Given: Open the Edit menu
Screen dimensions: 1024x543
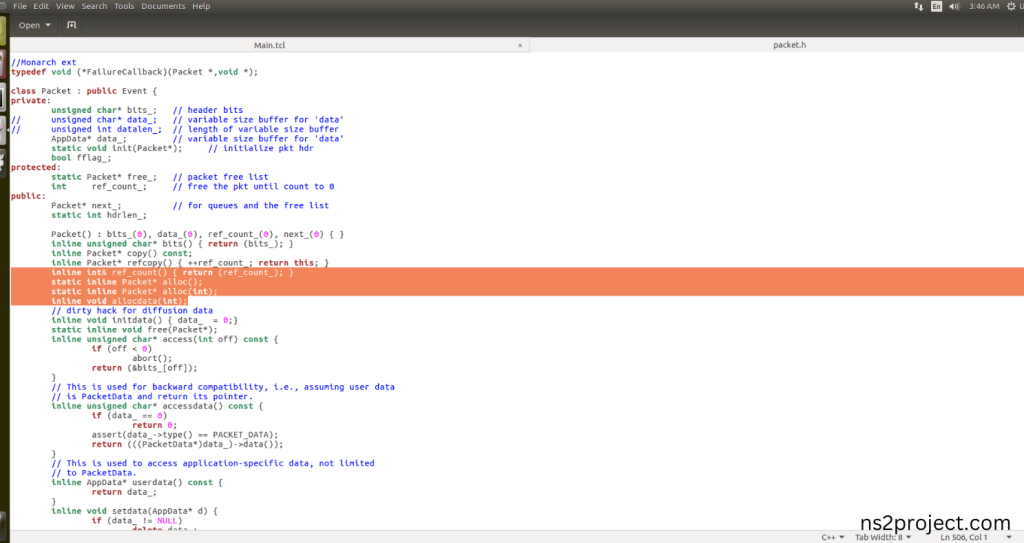Looking at the screenshot, I should [x=41, y=6].
